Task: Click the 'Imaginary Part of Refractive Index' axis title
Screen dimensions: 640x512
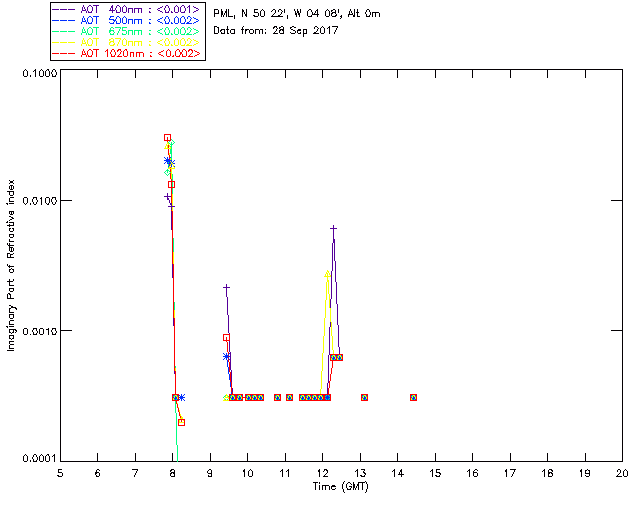Action: [x=11, y=265]
